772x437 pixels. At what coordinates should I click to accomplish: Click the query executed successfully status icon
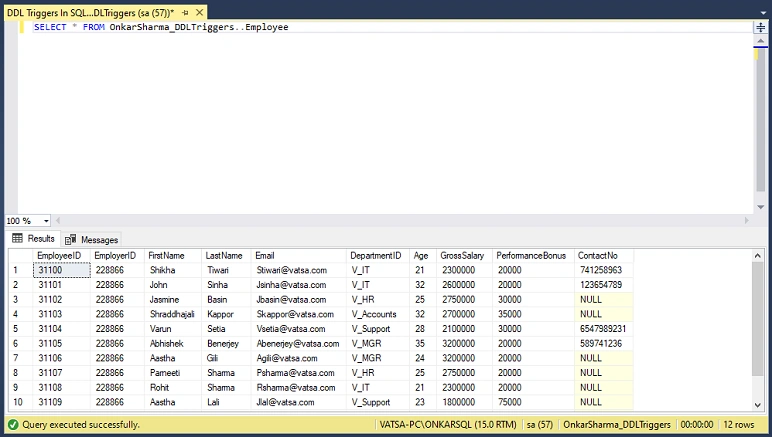coord(13,425)
